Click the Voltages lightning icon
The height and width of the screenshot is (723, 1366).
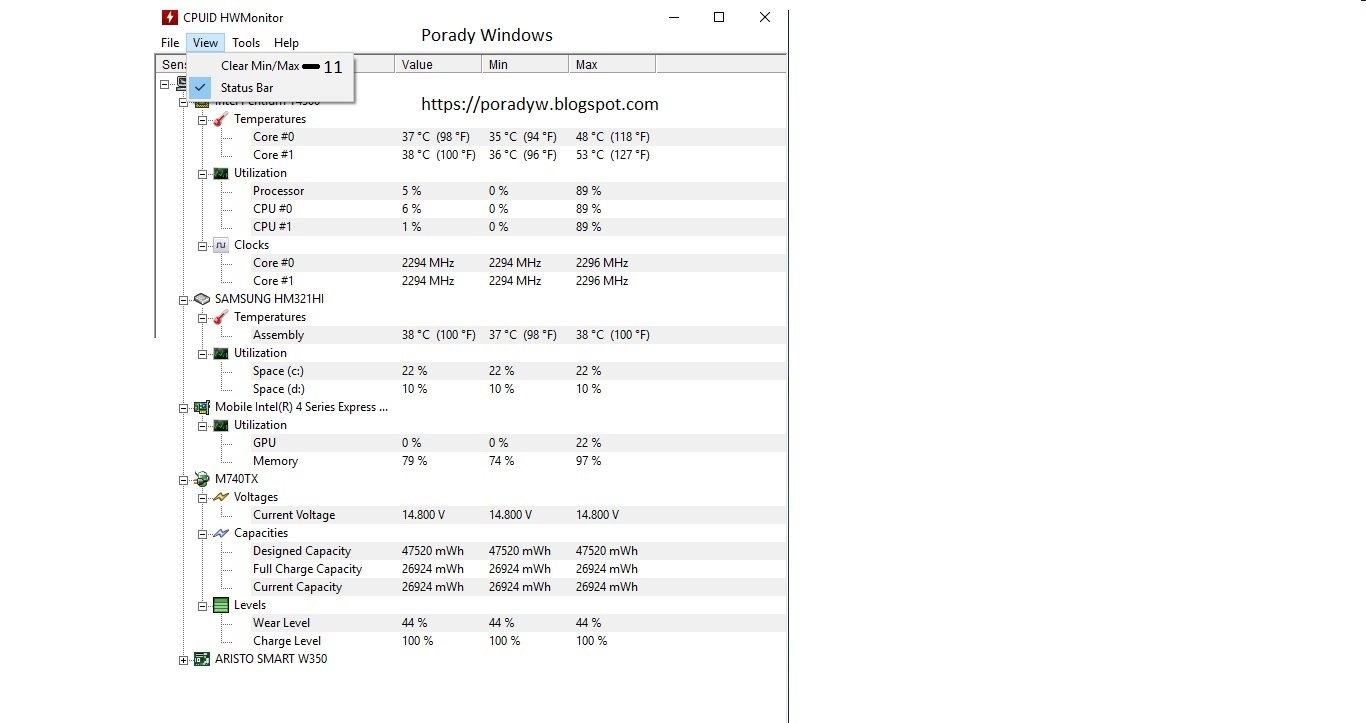221,497
